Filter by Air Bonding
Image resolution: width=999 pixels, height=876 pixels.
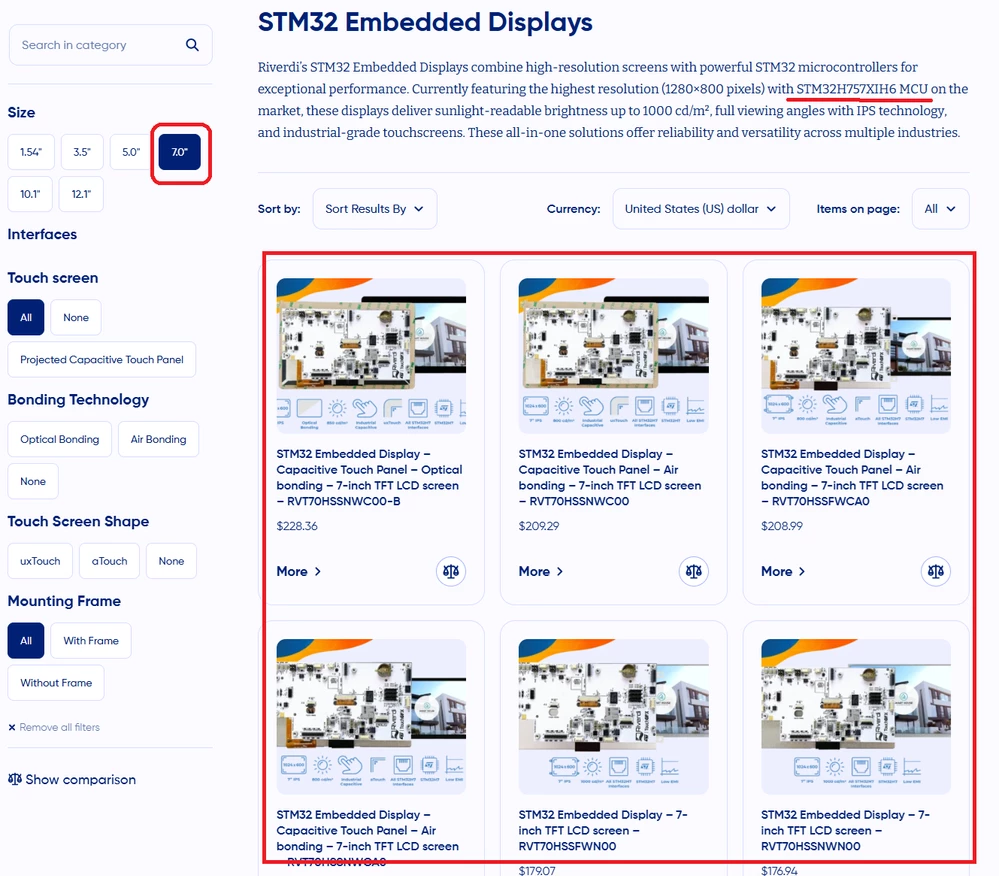click(x=159, y=439)
